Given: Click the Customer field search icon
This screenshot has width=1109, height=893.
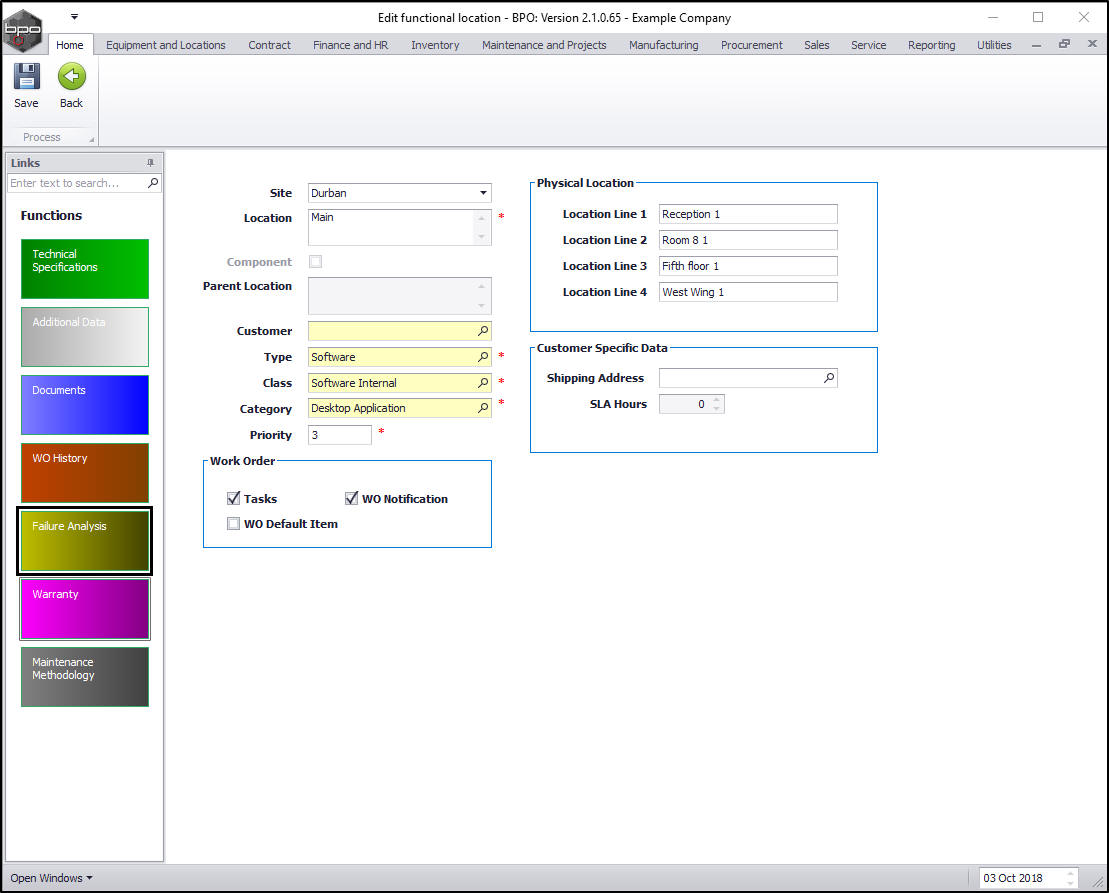Looking at the screenshot, I should tap(483, 331).
